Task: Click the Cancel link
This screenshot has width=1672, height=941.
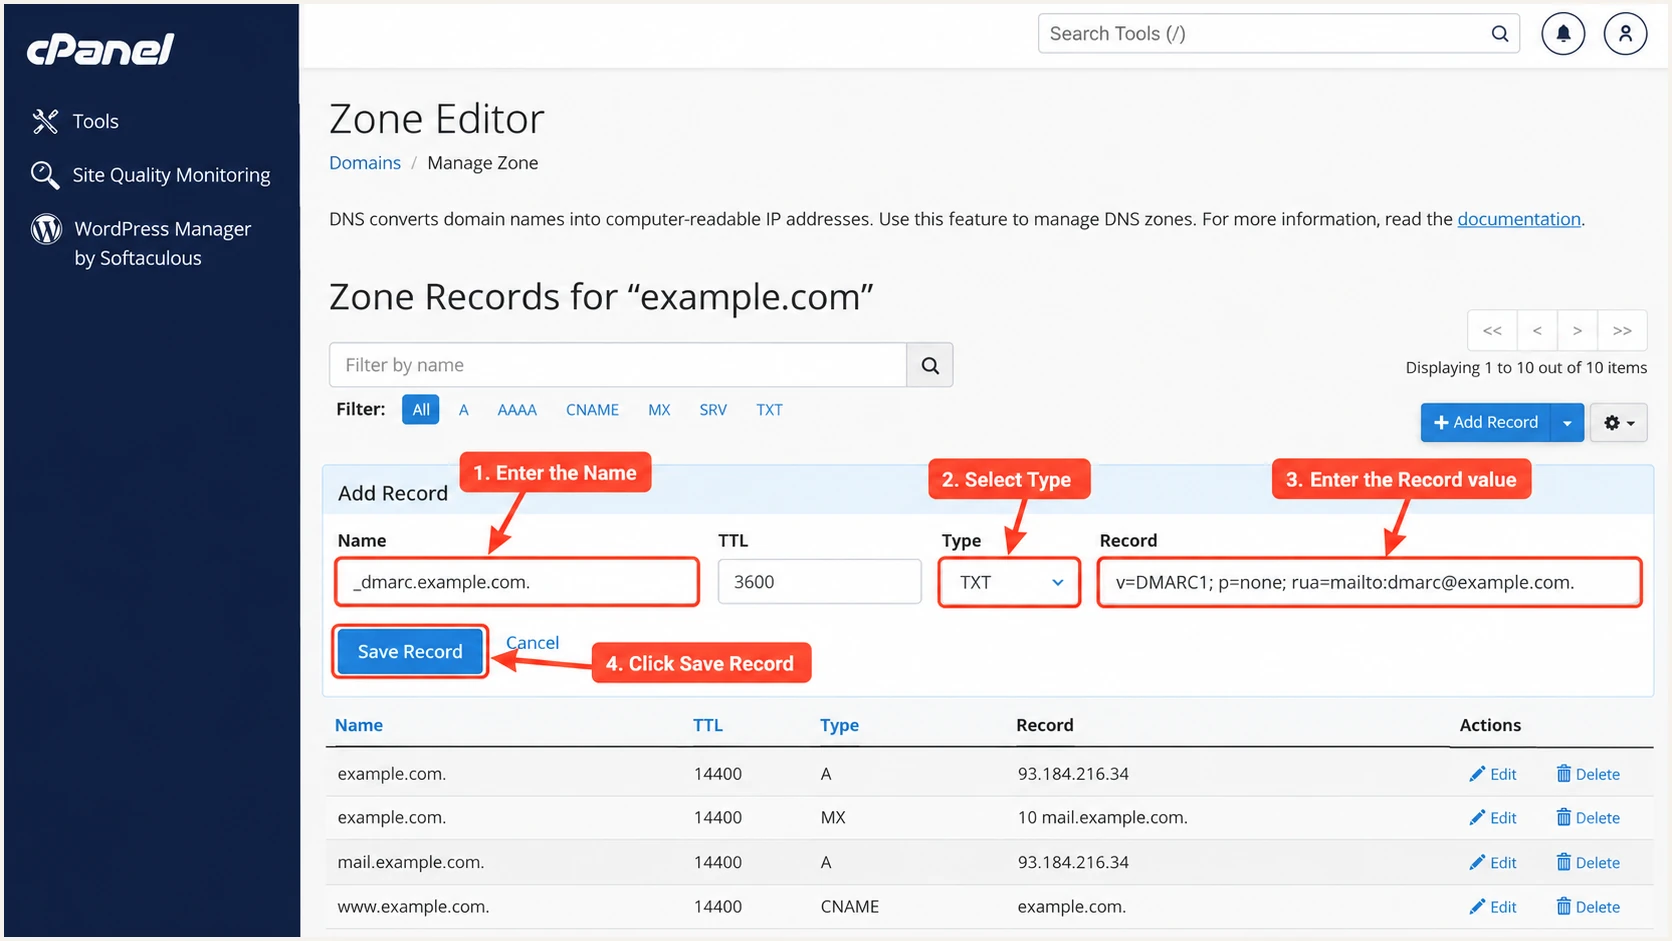Action: (532, 643)
